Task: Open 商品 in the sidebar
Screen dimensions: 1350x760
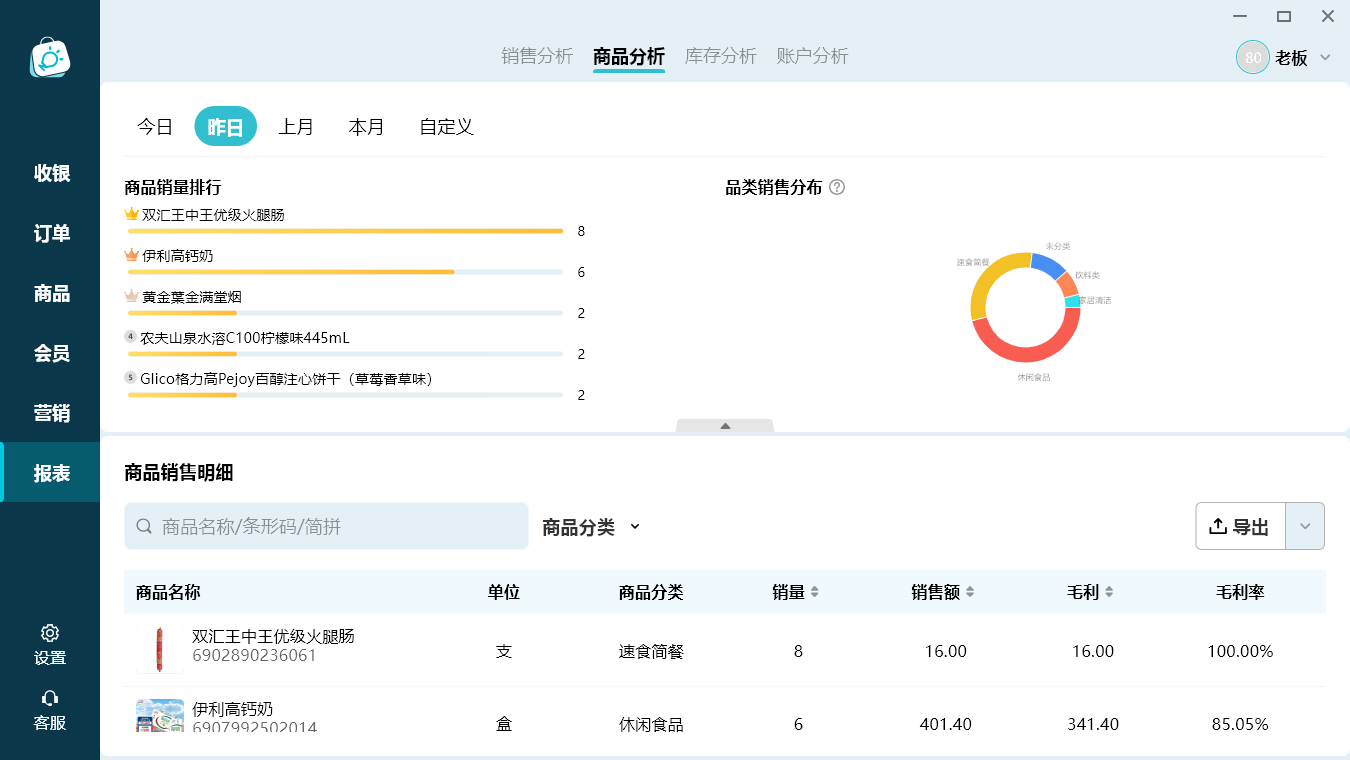Action: tap(50, 293)
